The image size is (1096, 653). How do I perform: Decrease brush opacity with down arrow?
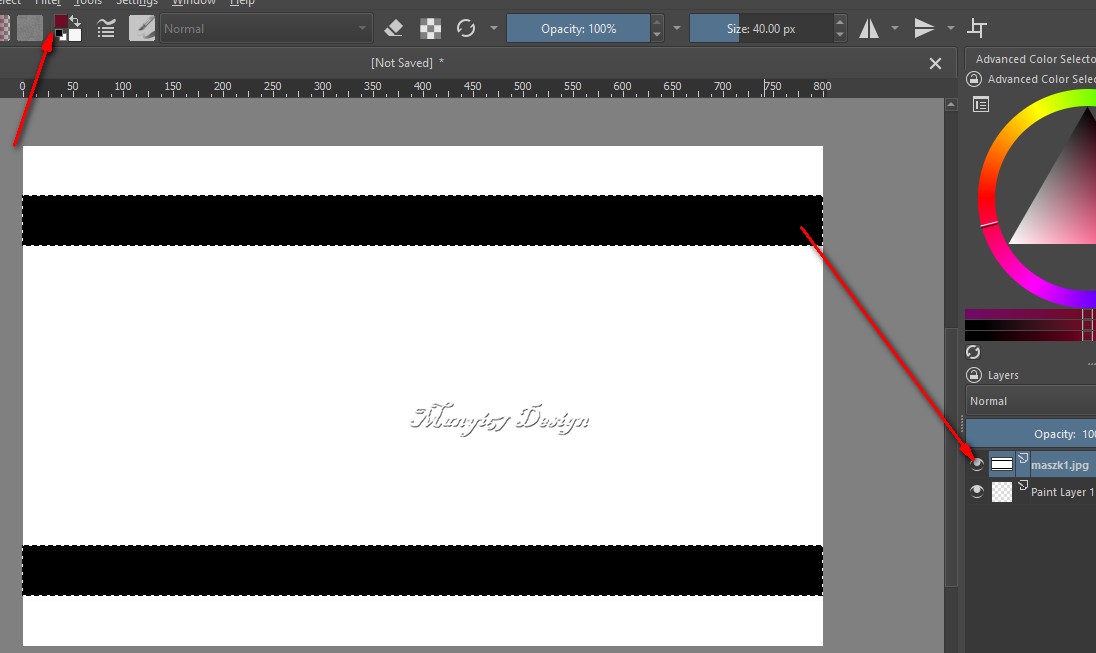pyautogui.click(x=657, y=36)
